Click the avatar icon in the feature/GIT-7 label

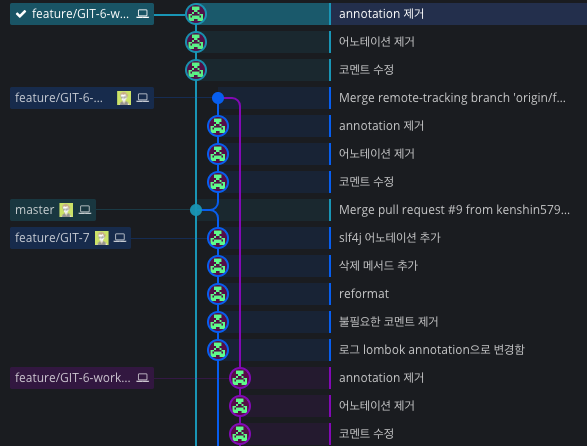coord(101,238)
